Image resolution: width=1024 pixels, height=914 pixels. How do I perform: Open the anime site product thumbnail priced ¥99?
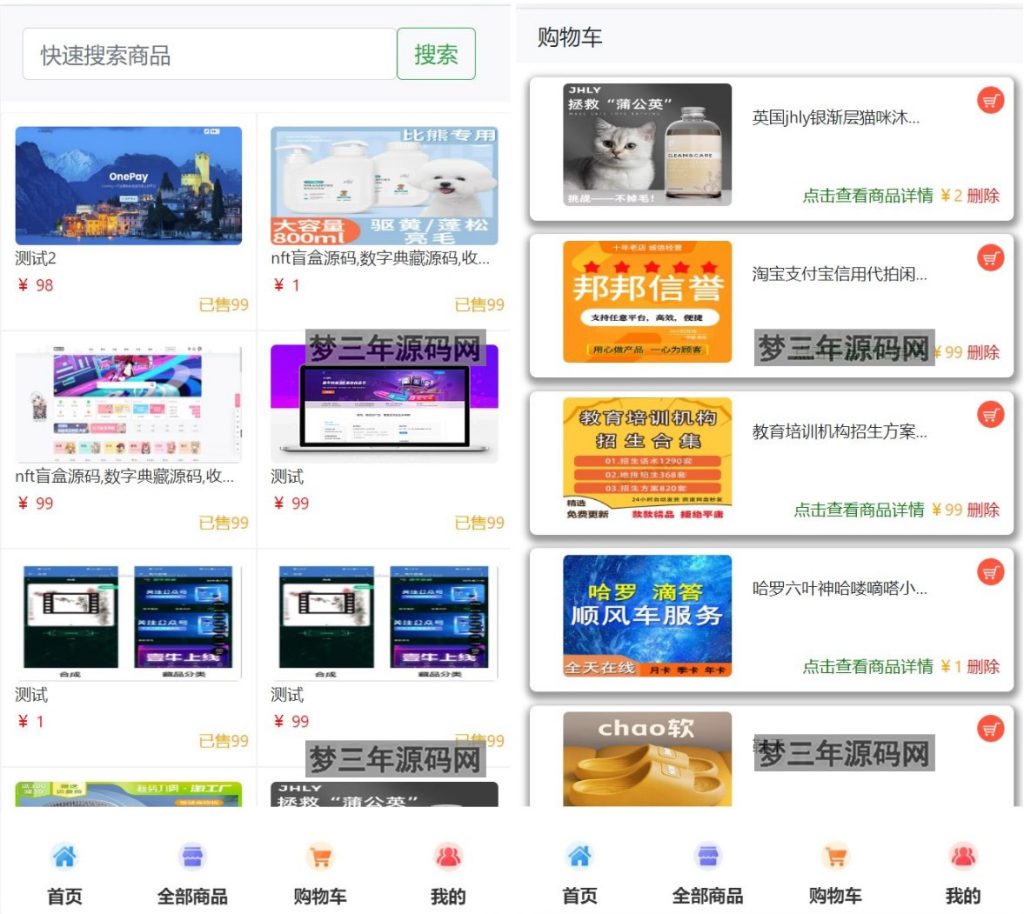pyautogui.click(x=129, y=403)
